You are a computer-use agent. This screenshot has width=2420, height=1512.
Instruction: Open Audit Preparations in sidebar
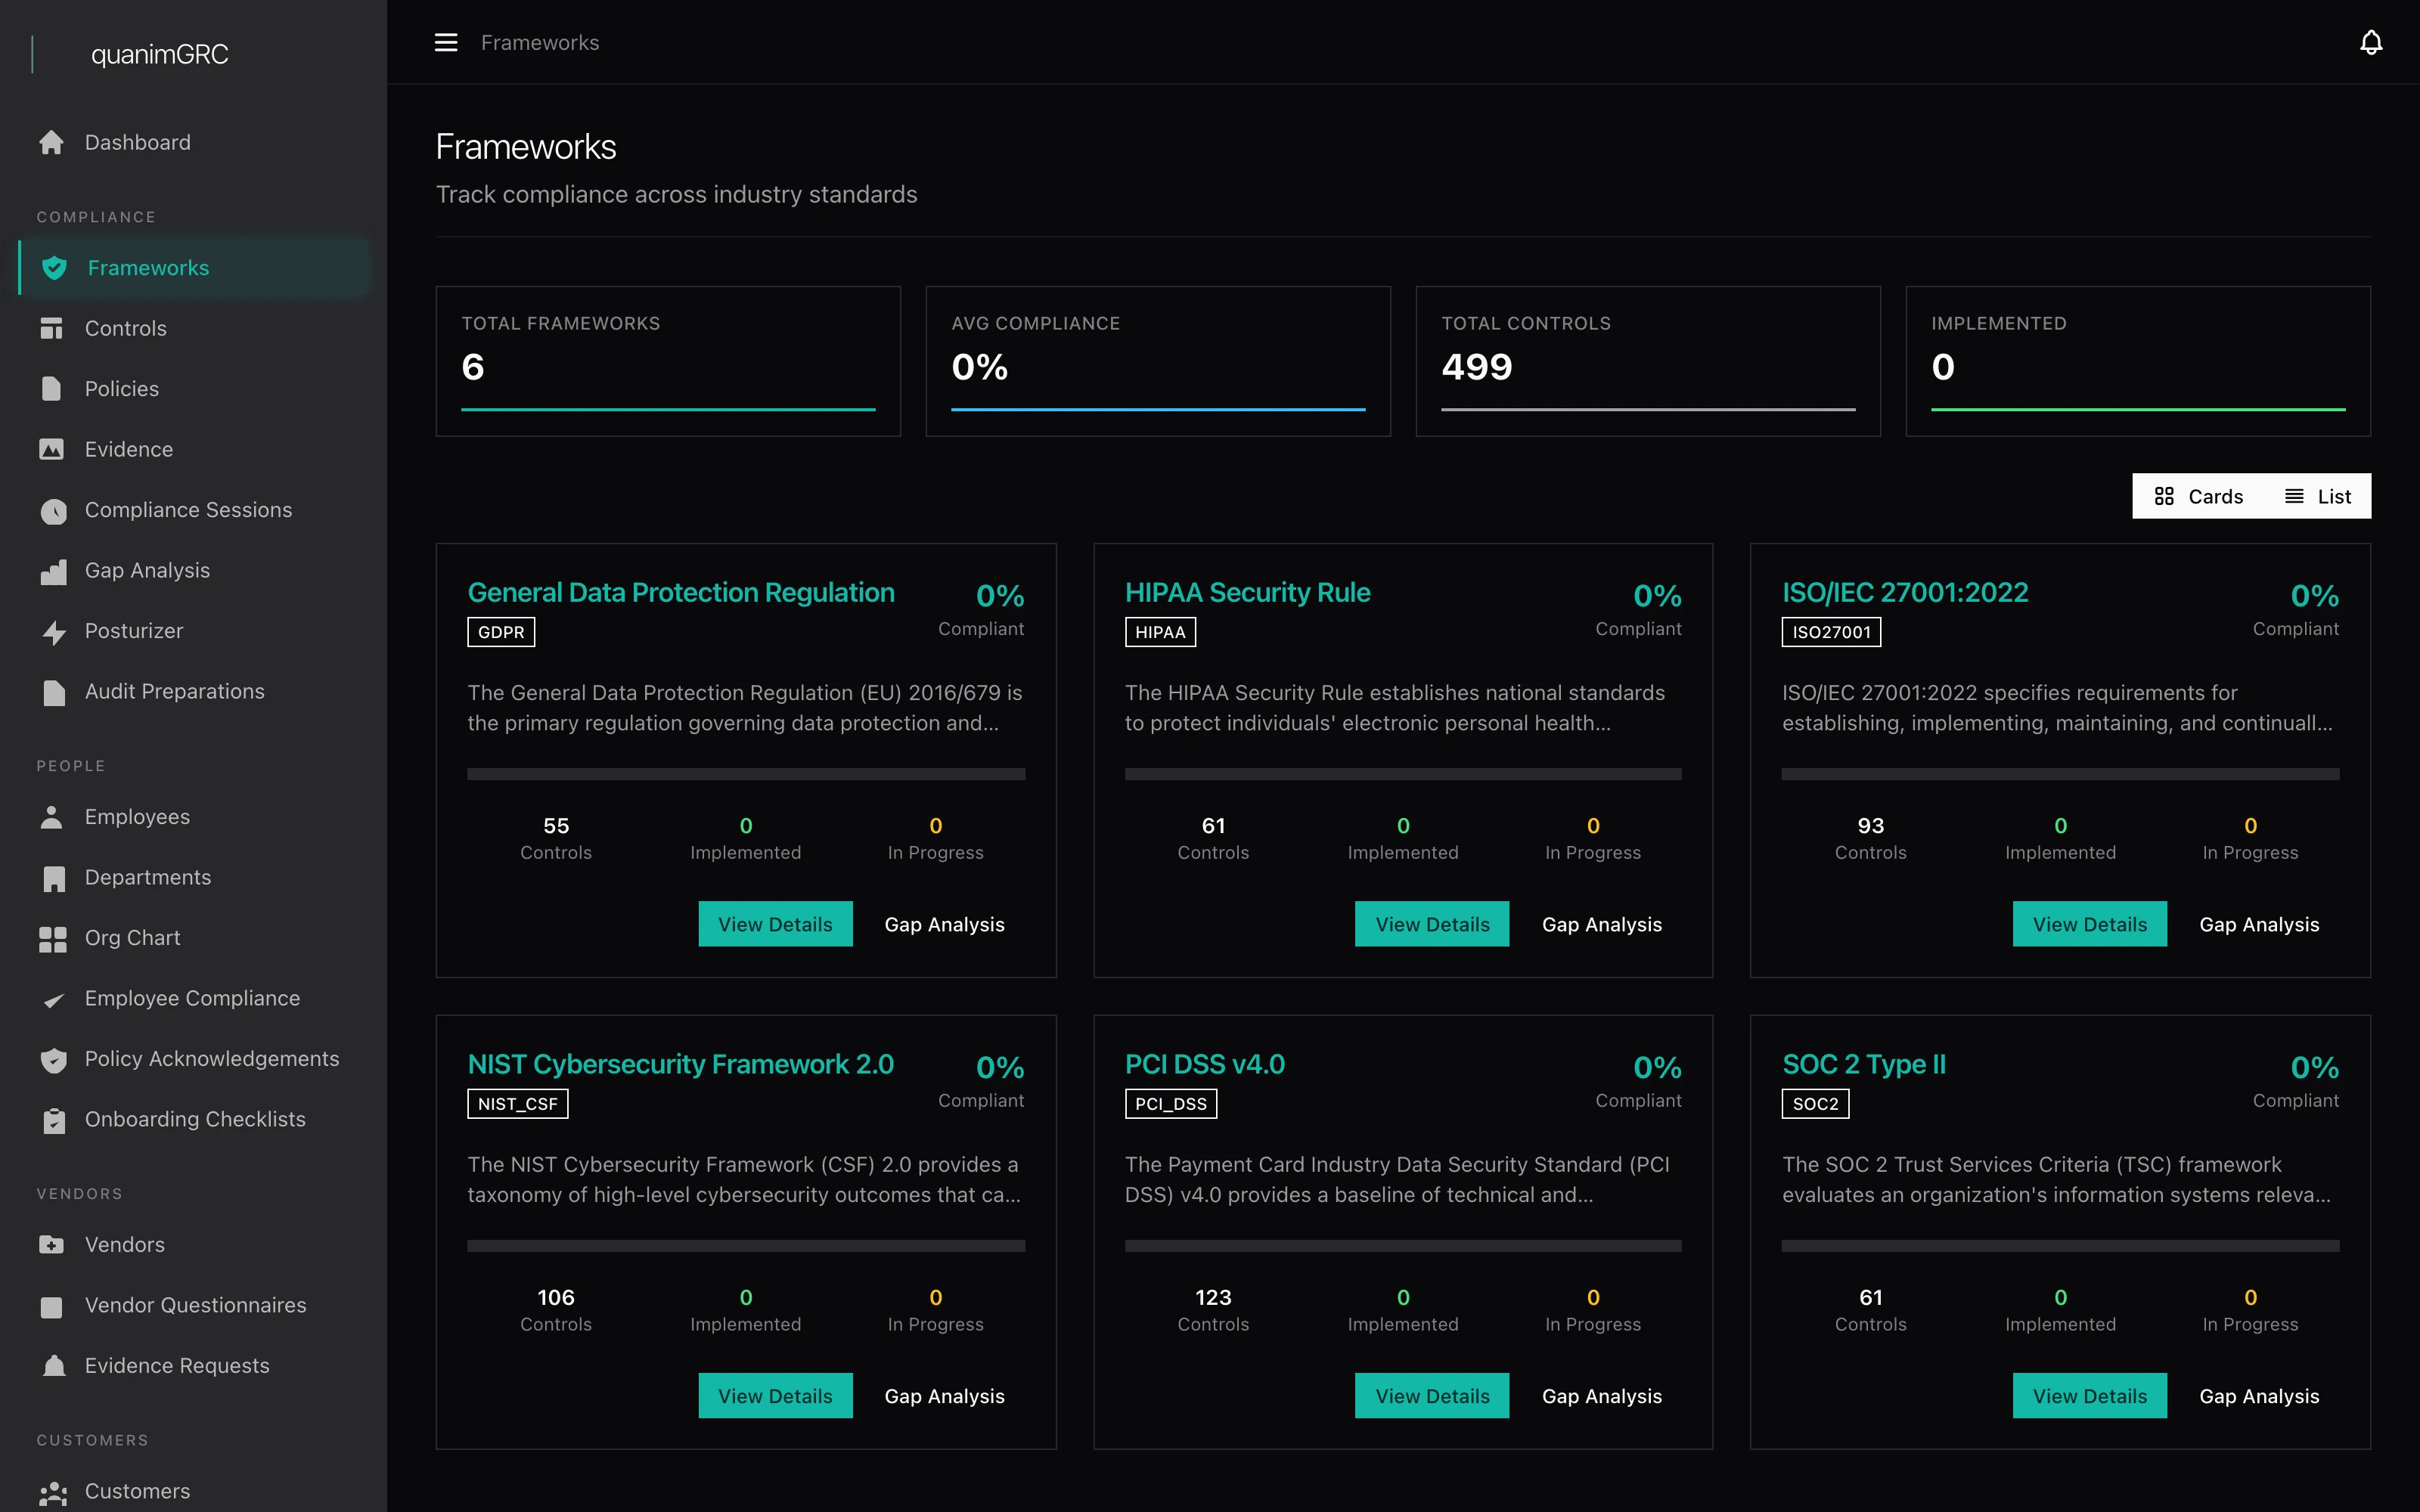pos(194,692)
